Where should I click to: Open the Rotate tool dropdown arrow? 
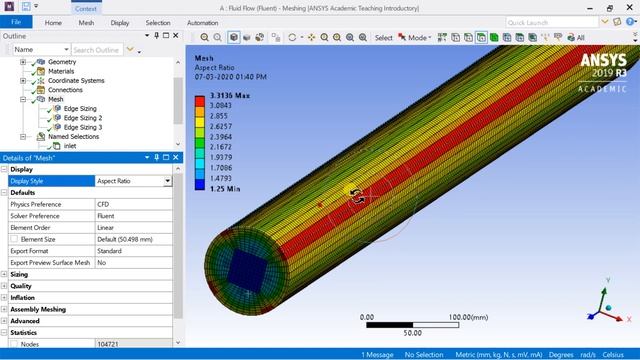click(x=302, y=38)
